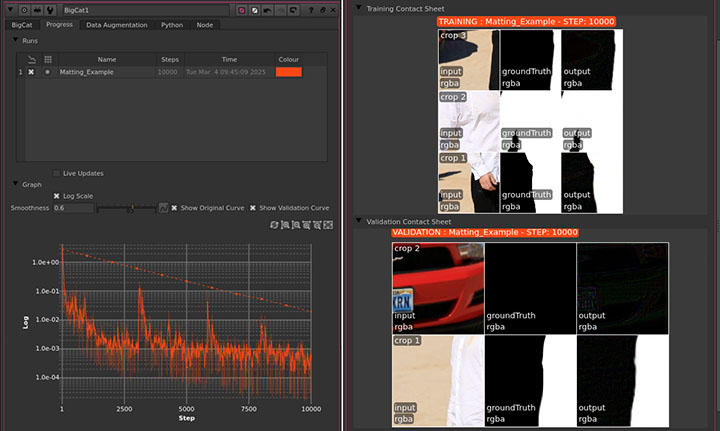The image size is (720, 431).
Task: Click the Smoothness value input field
Action: coord(73,208)
